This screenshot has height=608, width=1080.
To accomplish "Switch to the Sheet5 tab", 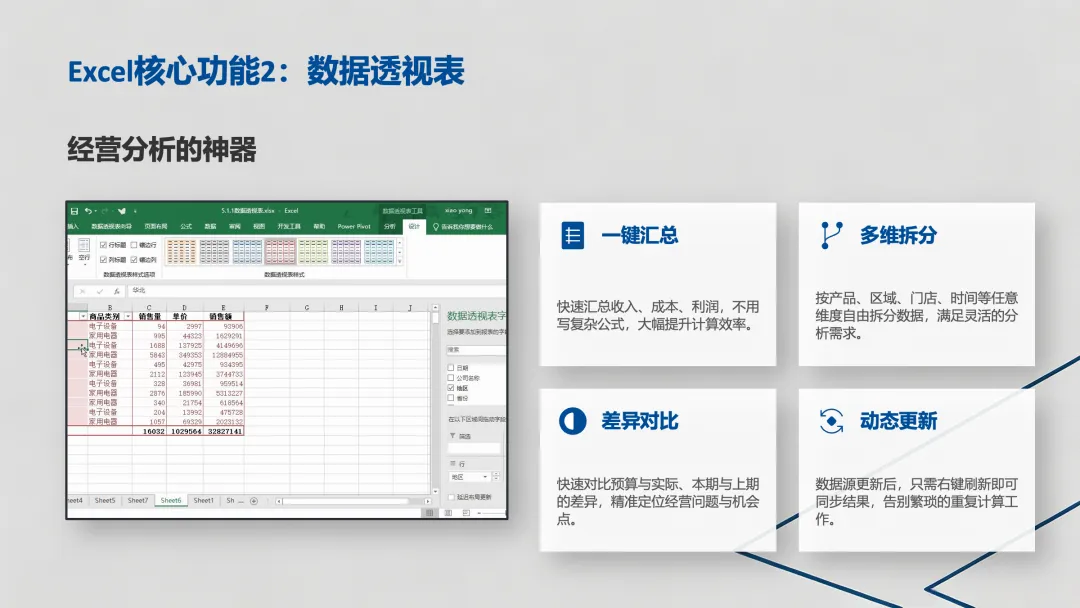I will tap(105, 501).
